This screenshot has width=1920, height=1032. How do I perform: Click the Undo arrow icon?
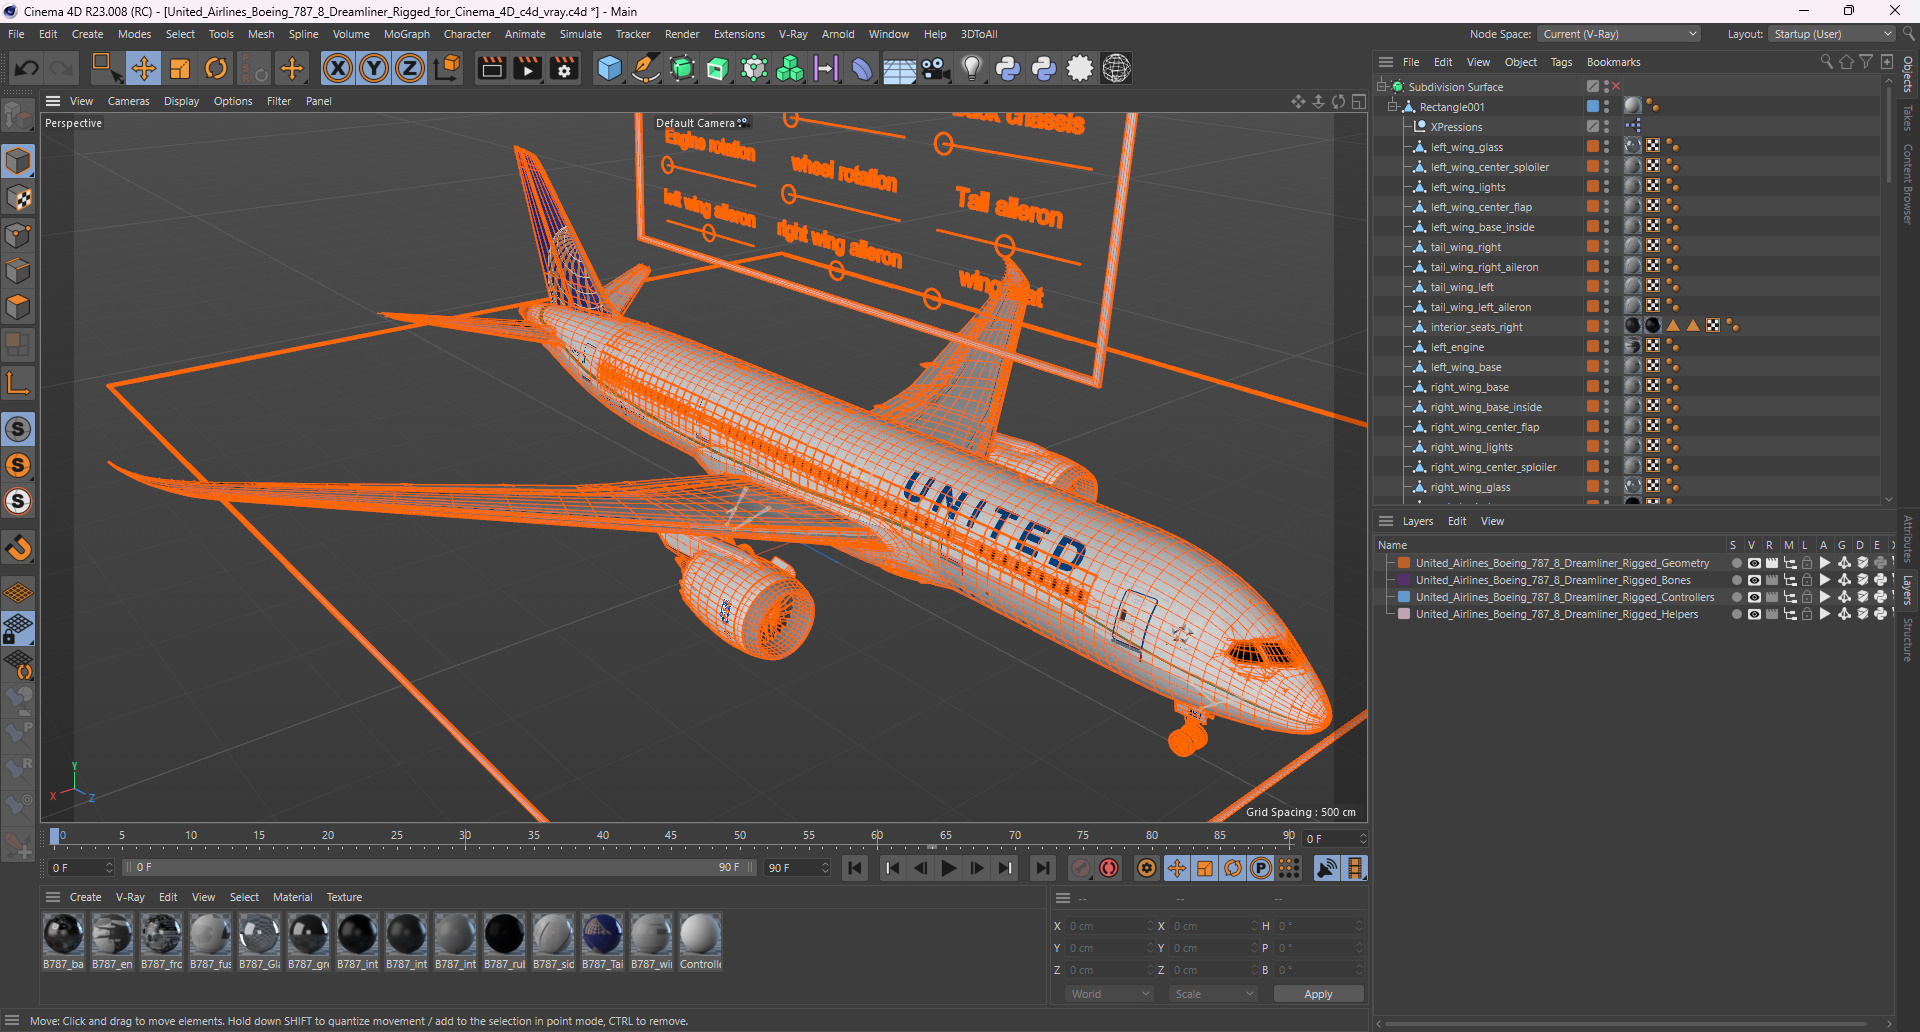point(27,68)
